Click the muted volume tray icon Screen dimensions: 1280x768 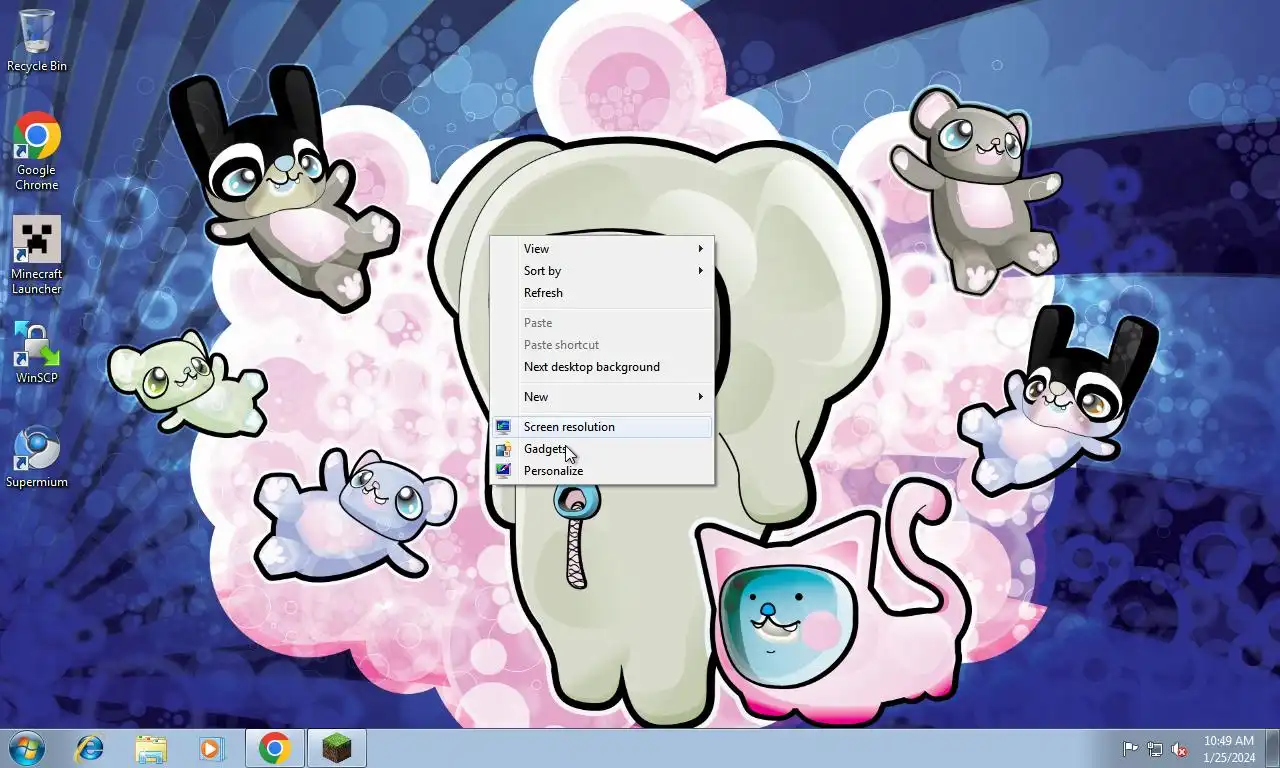pyautogui.click(x=1180, y=749)
